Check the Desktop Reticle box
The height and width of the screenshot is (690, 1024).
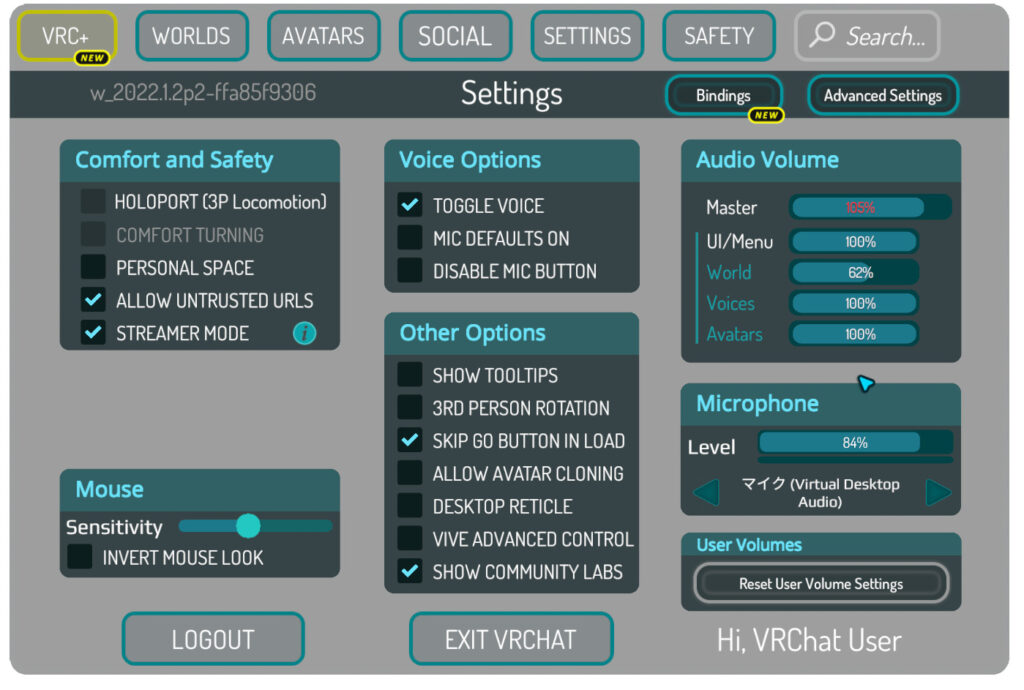pyautogui.click(x=409, y=506)
